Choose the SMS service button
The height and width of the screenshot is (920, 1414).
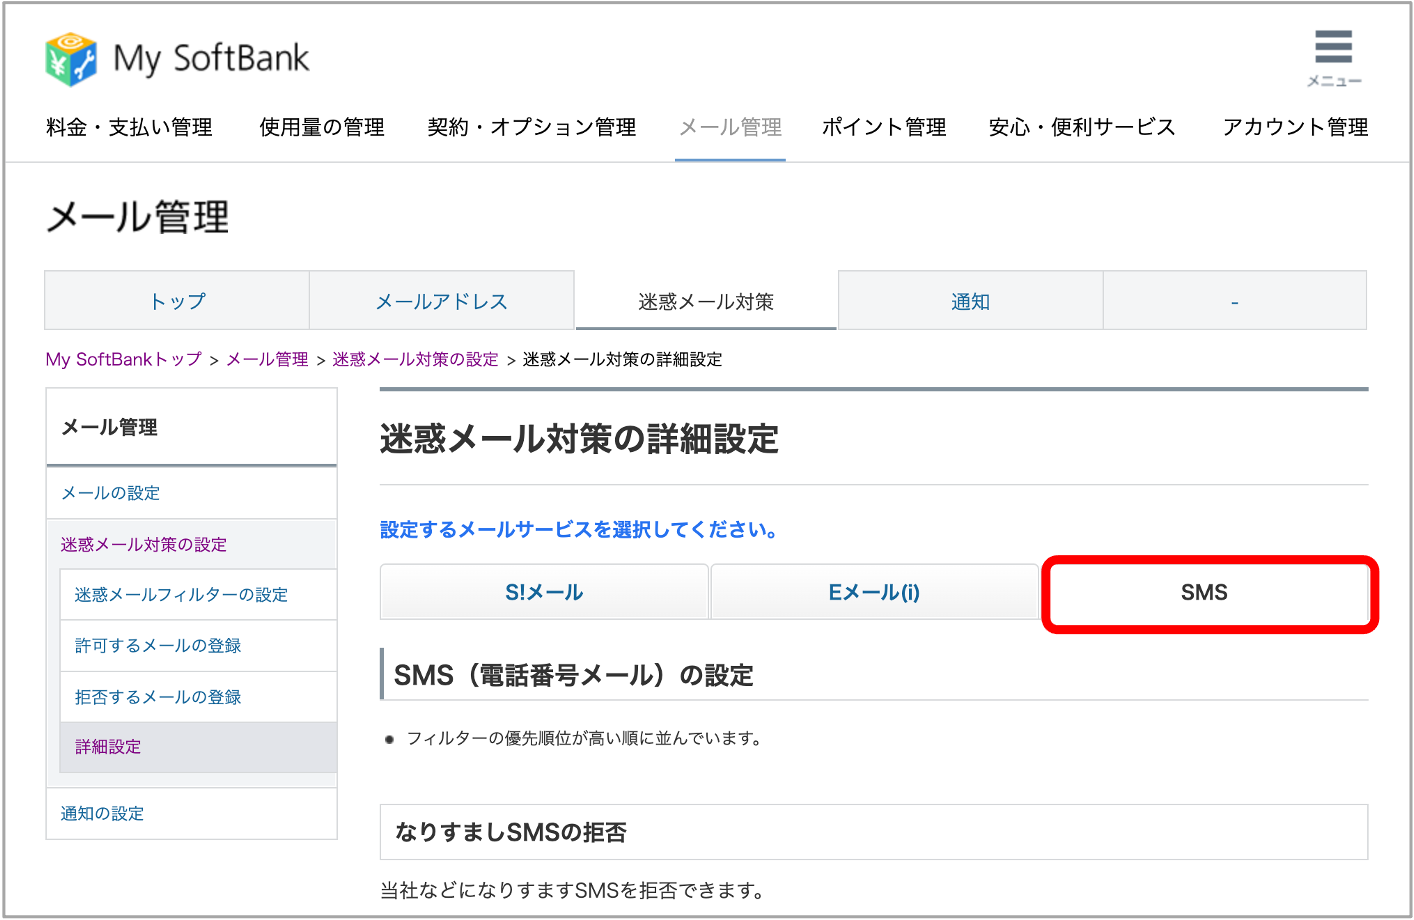pos(1204,592)
